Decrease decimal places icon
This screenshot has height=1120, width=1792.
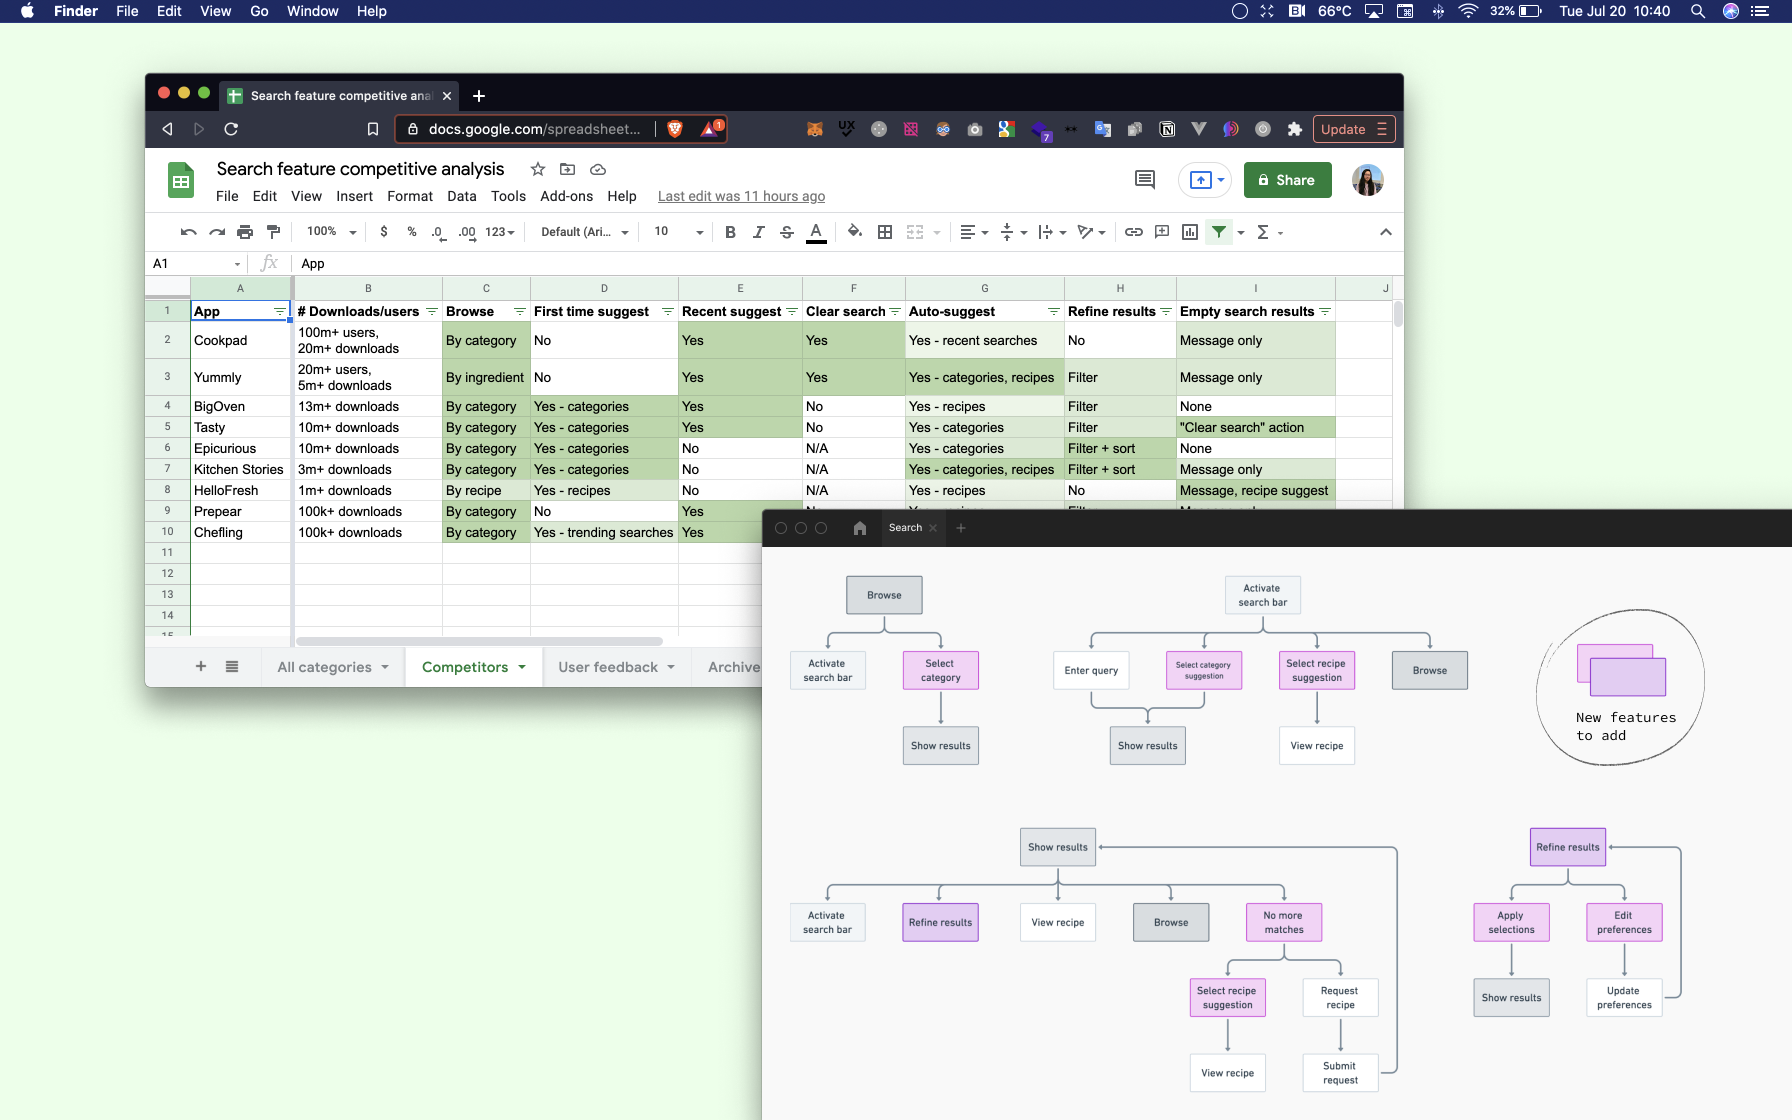pos(438,232)
